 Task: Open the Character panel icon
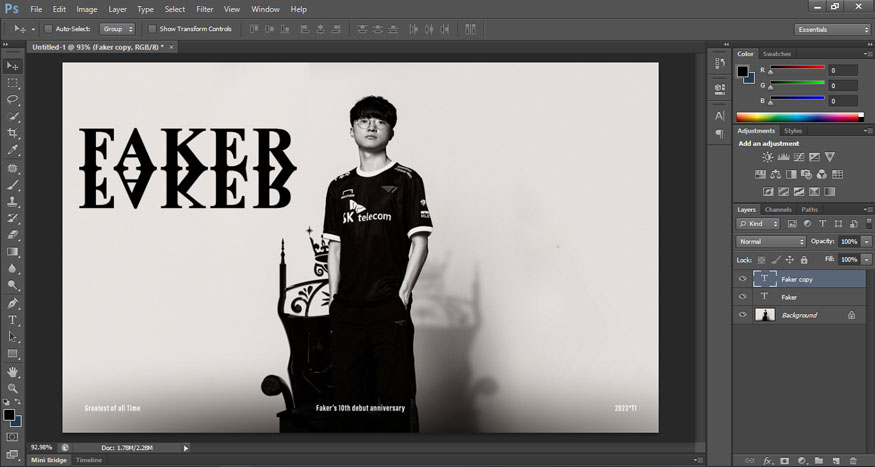point(719,116)
